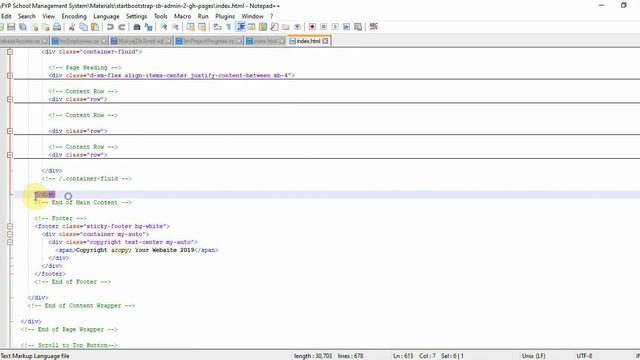The height and width of the screenshot is (360, 640).
Task: Open the Encoding menu
Action: [74, 16]
